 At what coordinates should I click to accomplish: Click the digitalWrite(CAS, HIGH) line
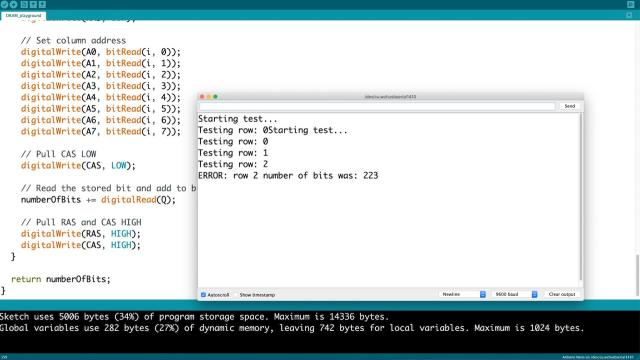[x=80, y=245]
